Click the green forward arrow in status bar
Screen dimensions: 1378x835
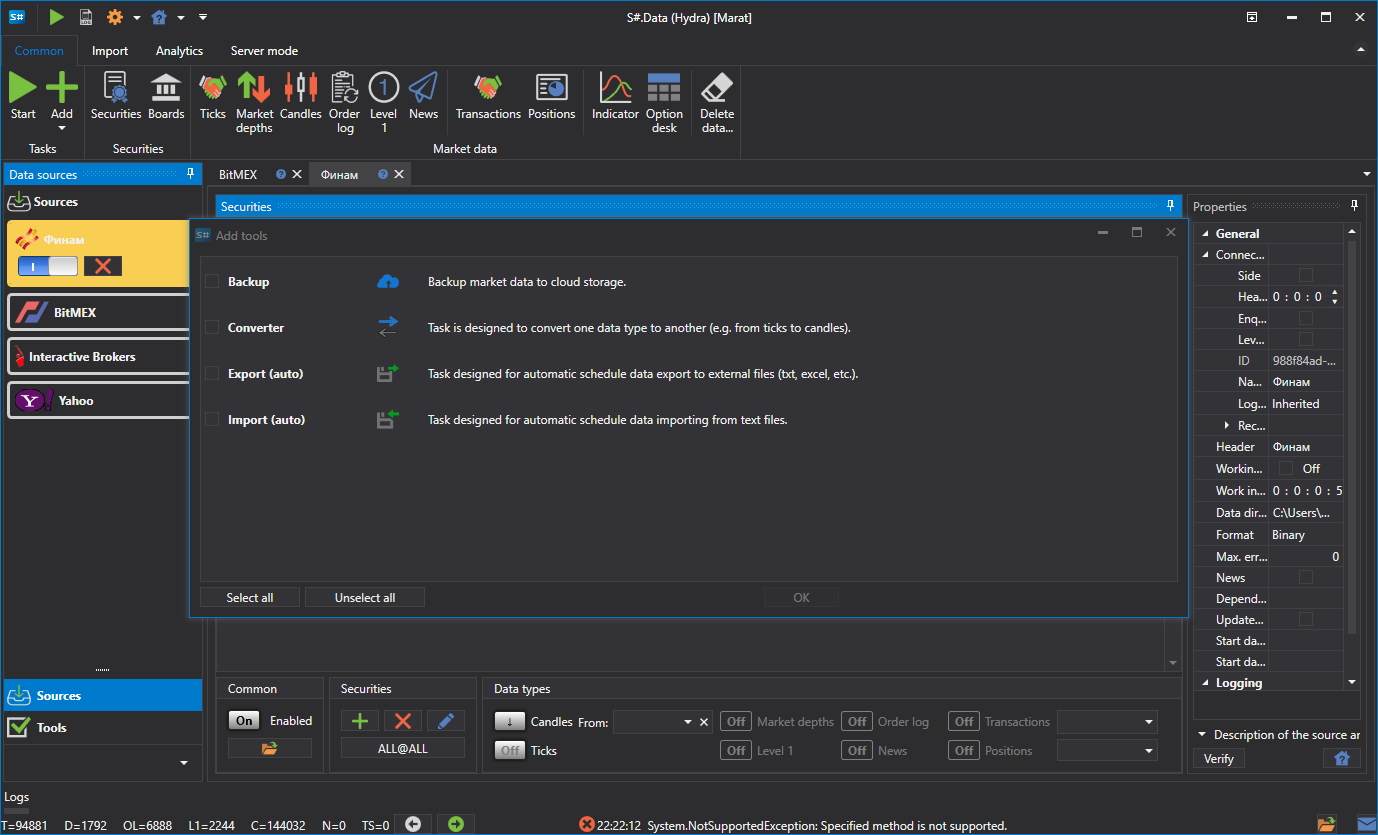pos(456,824)
